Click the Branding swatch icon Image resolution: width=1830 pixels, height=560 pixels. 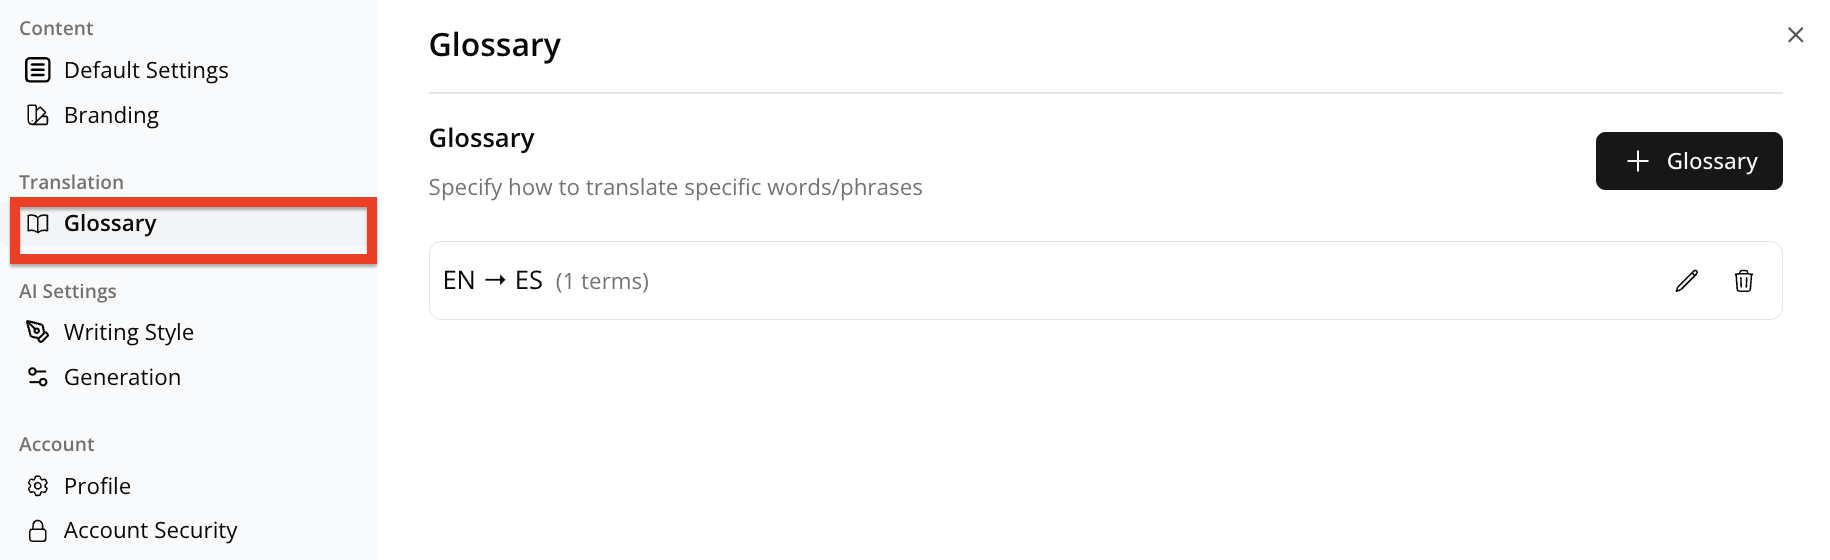[38, 115]
